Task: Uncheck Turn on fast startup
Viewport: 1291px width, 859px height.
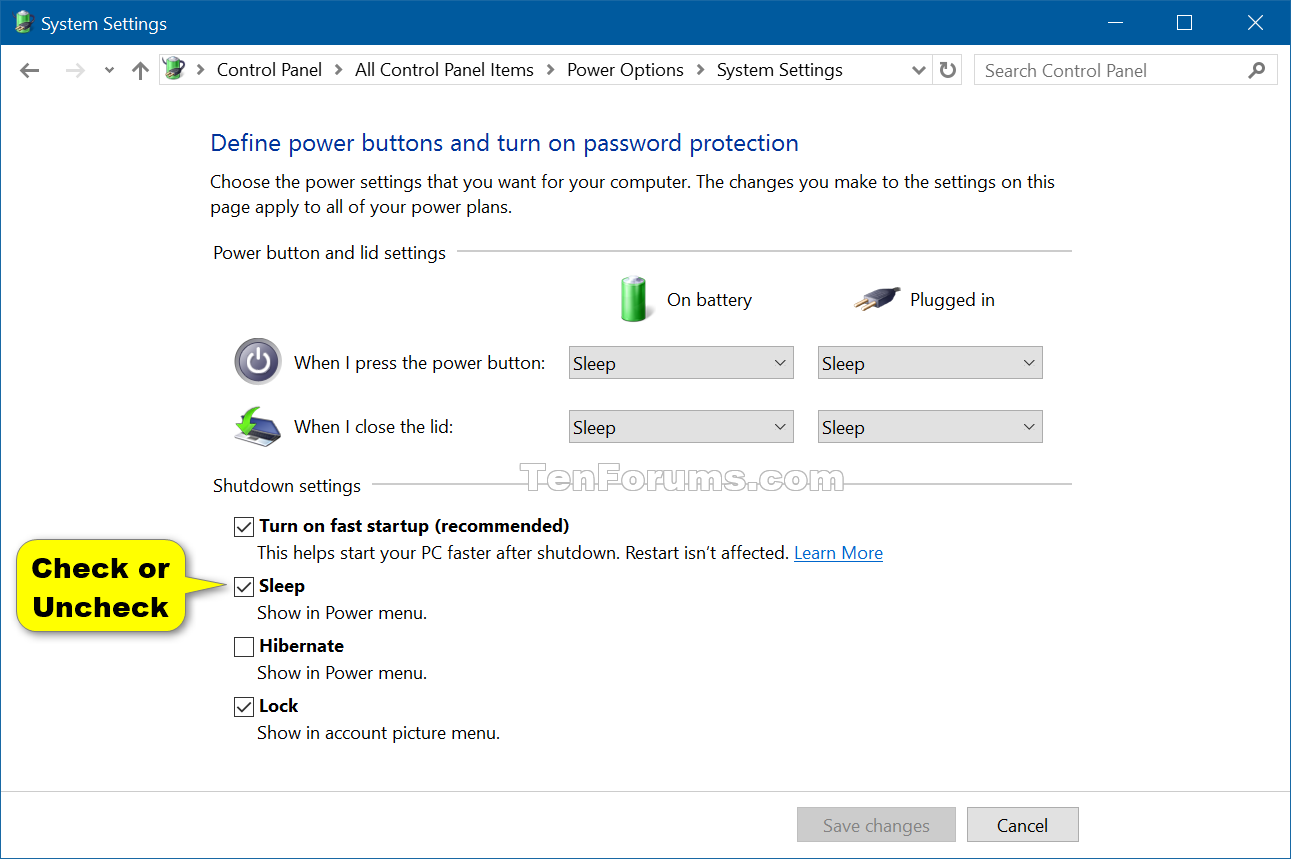Action: pos(243,526)
